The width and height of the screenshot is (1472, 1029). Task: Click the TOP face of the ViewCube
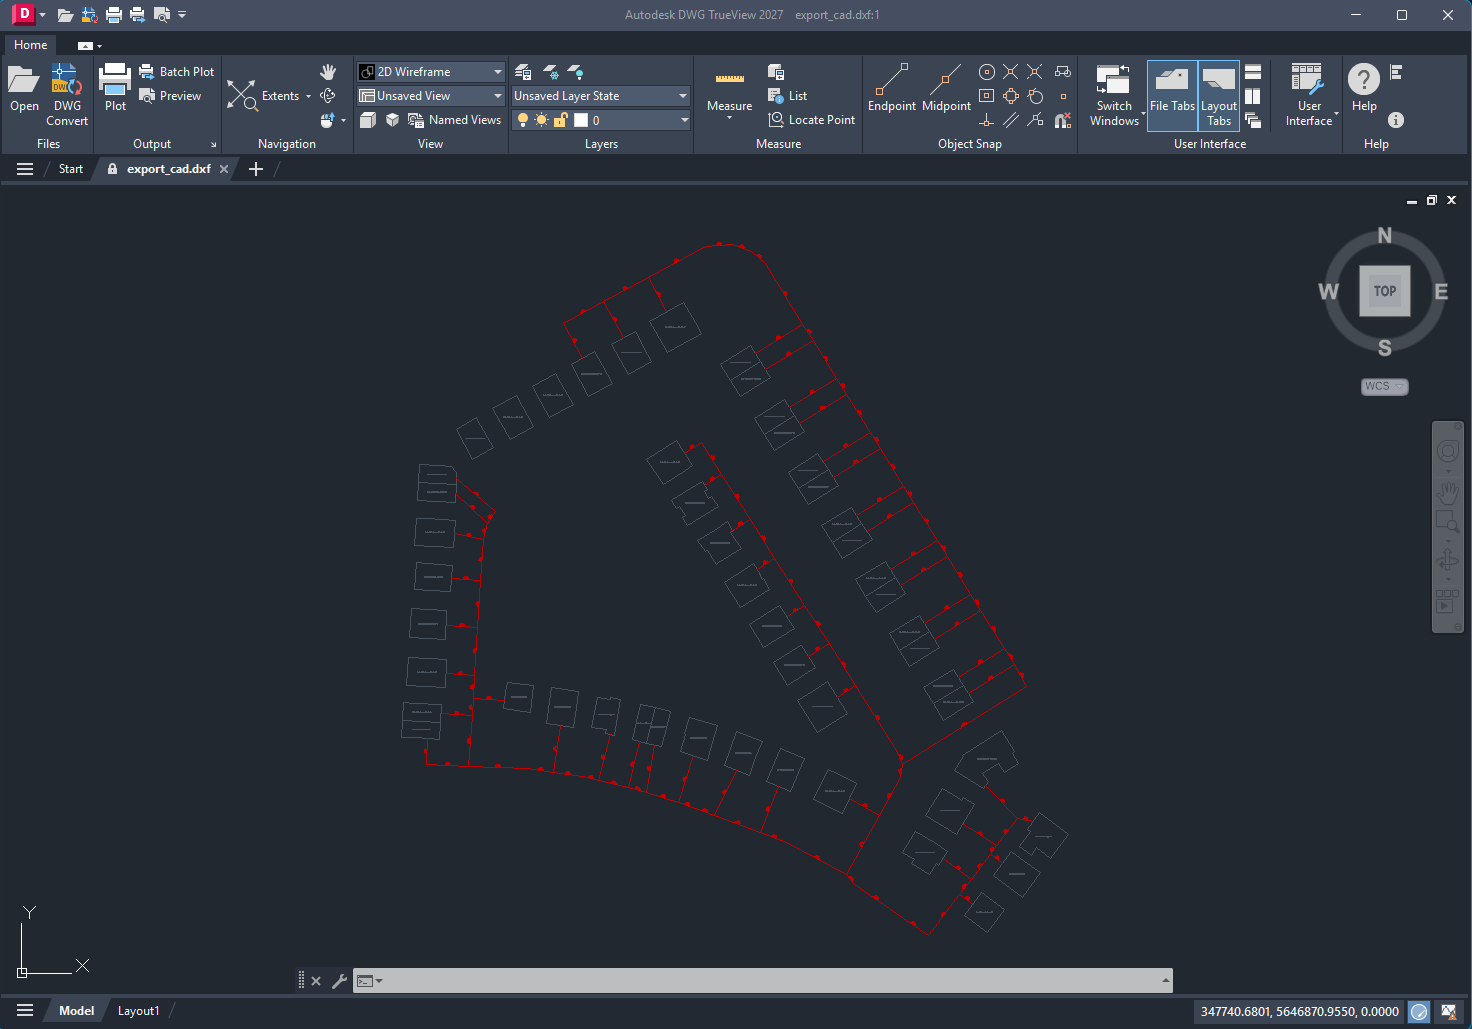(x=1385, y=291)
